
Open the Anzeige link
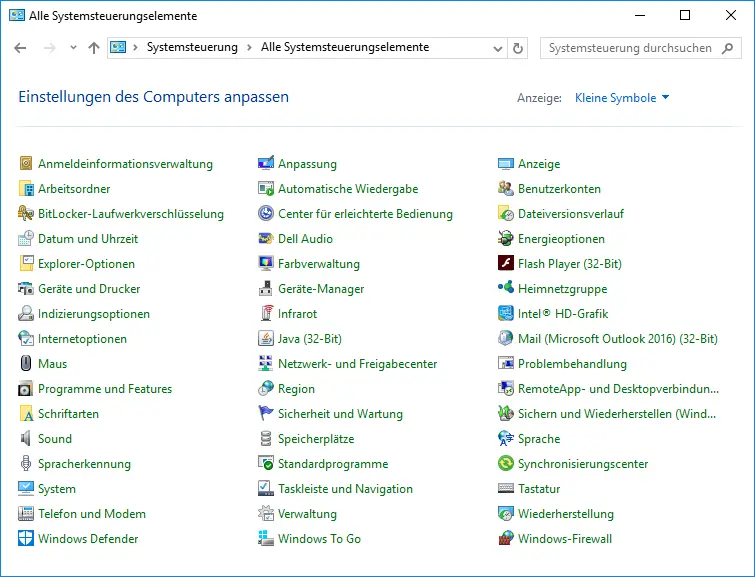539,164
